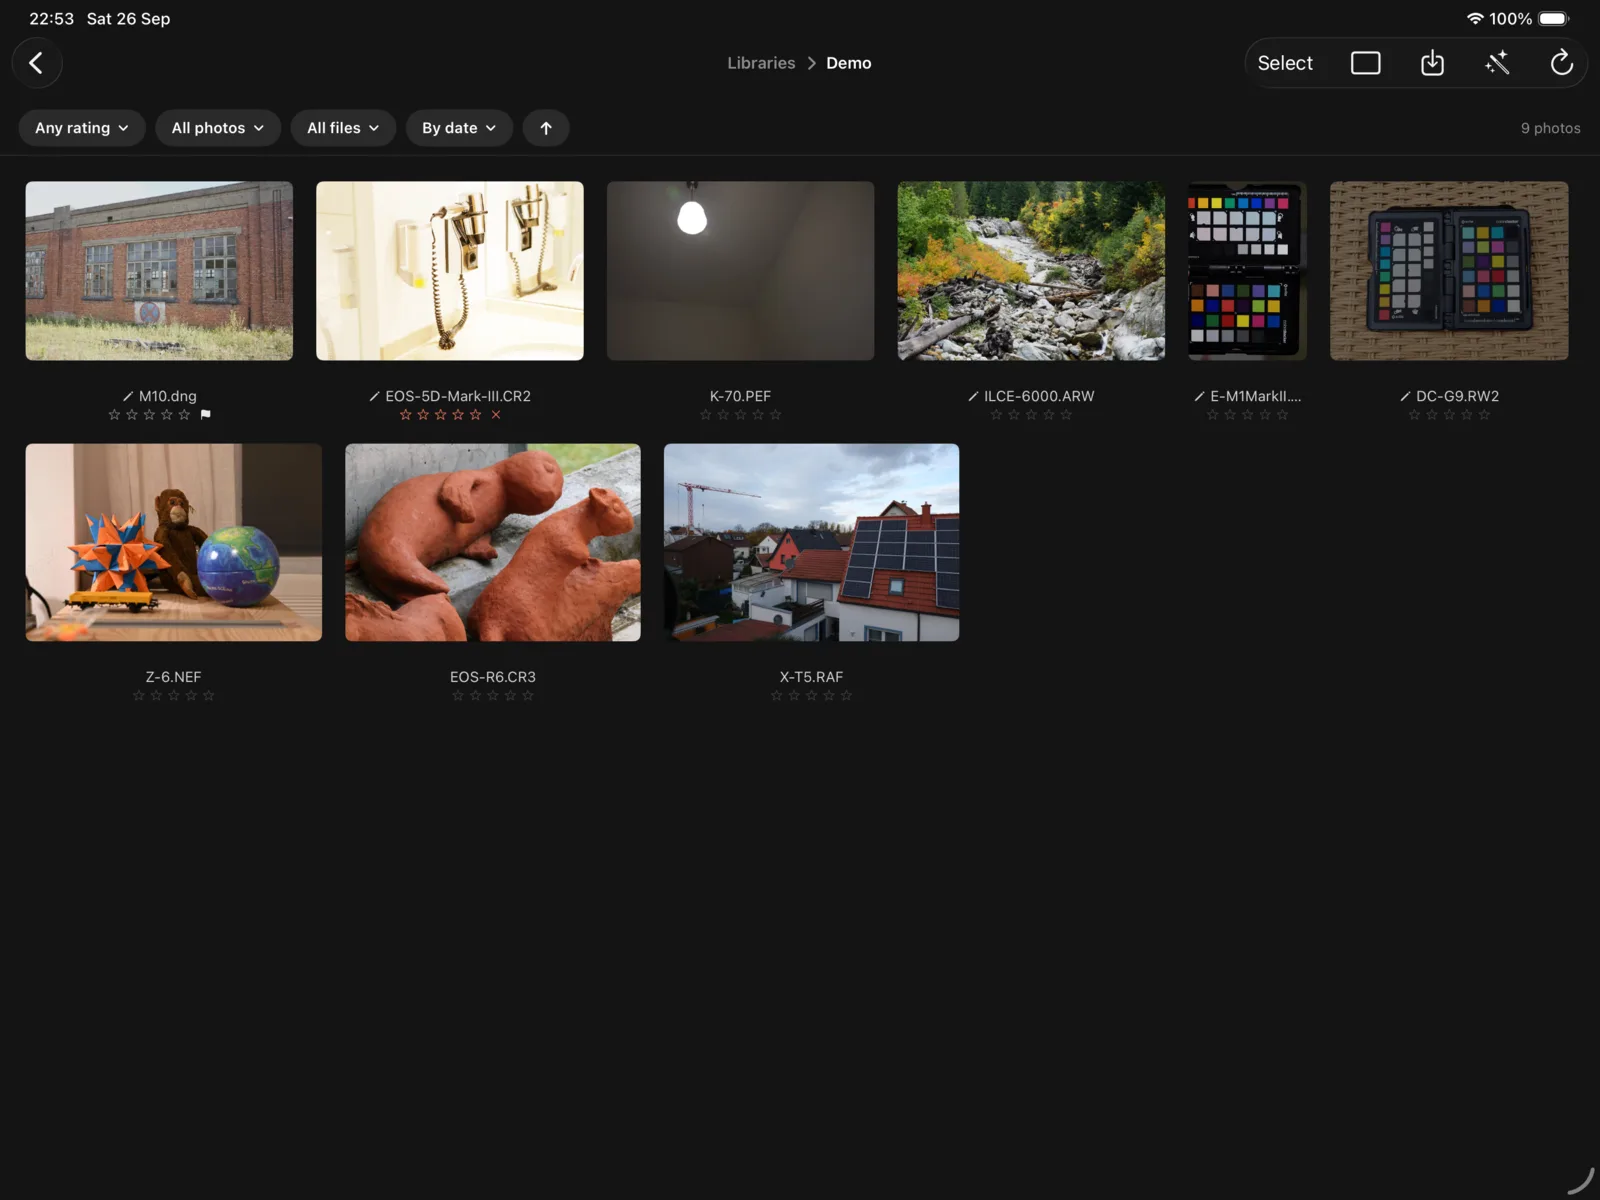This screenshot has width=1600, height=1200.
Task: Click the ILCE-6000.ARW file name
Action: click(x=1039, y=396)
